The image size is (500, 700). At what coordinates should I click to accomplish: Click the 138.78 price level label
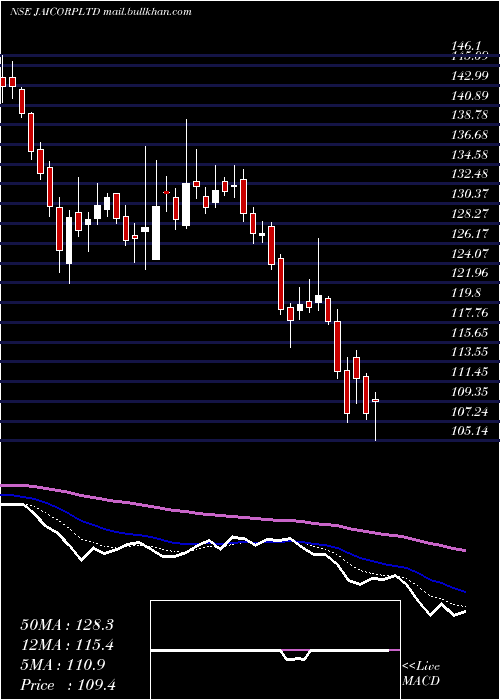470,115
